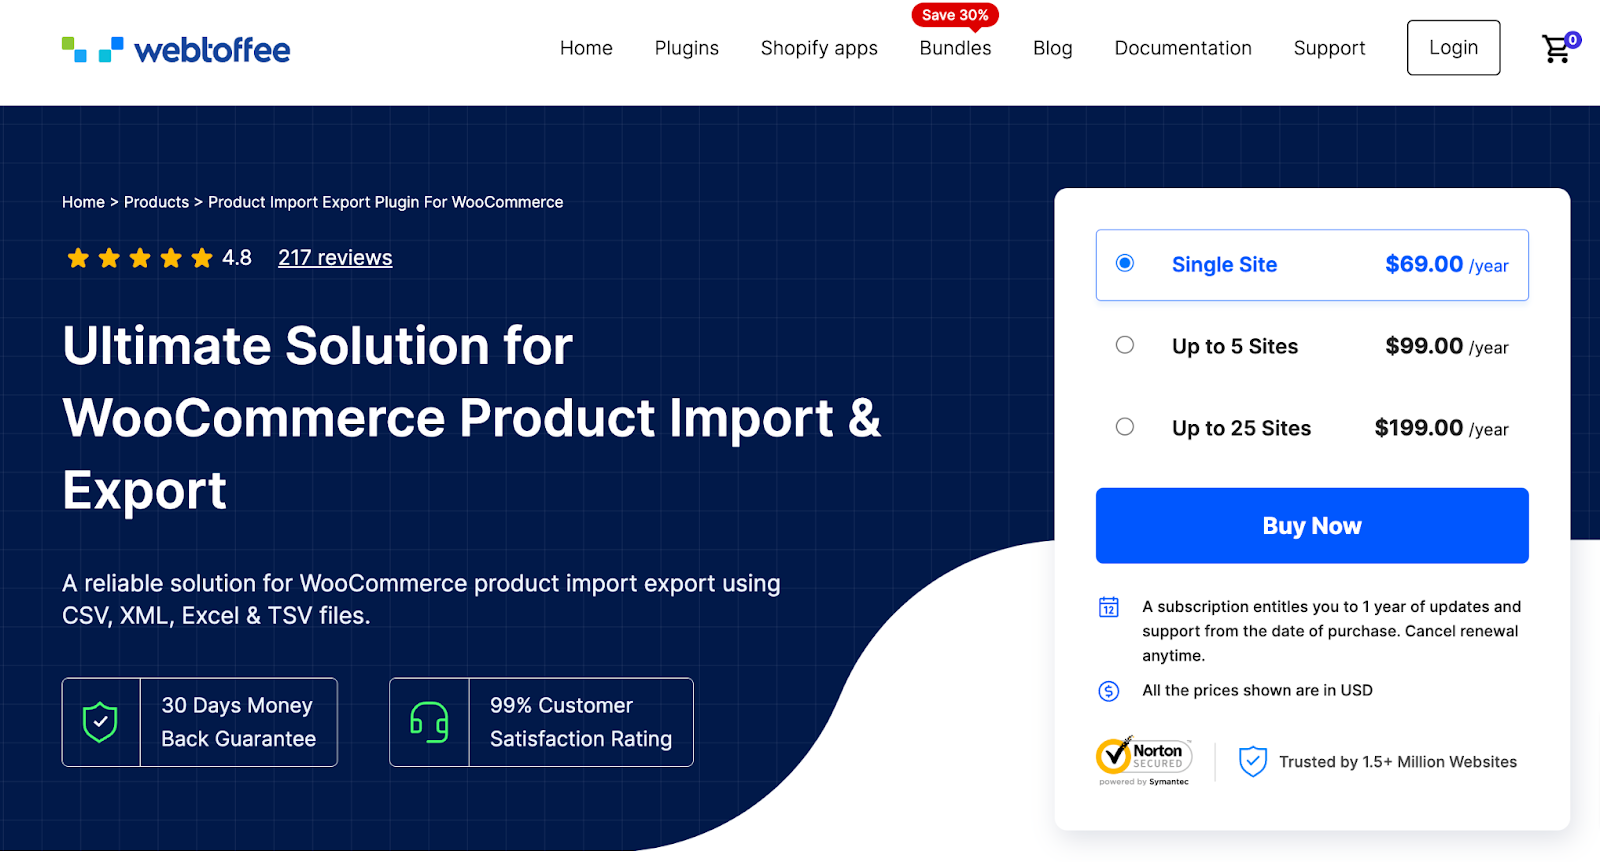Click the Buy Now button

(1312, 526)
